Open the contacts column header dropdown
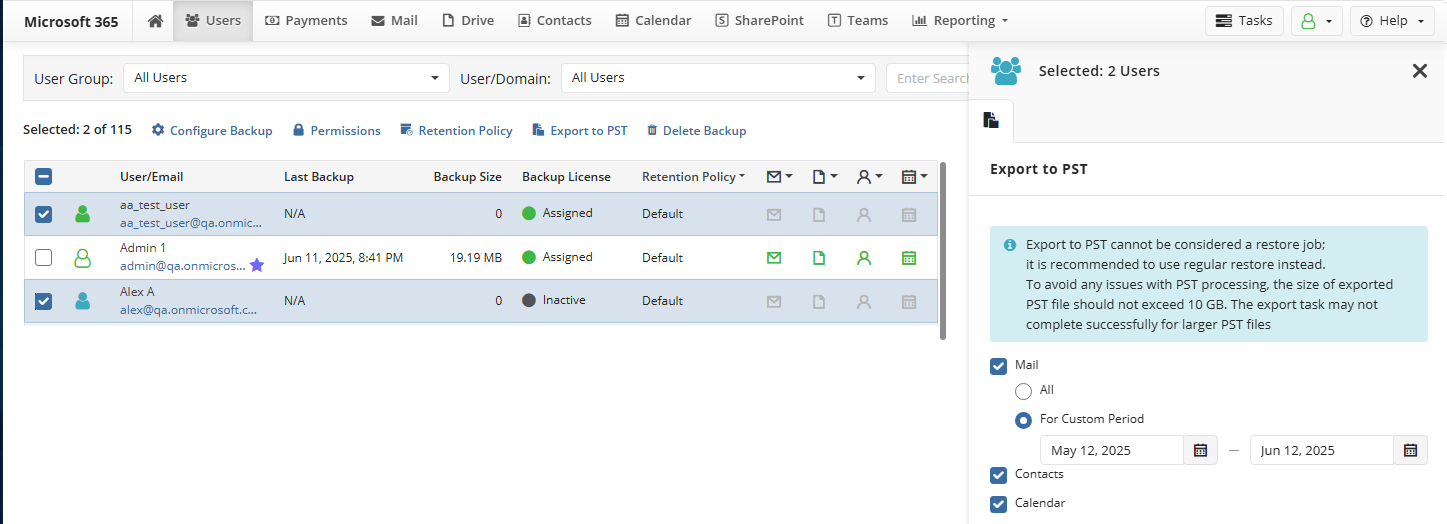Viewport: 1447px width, 524px height. point(869,177)
